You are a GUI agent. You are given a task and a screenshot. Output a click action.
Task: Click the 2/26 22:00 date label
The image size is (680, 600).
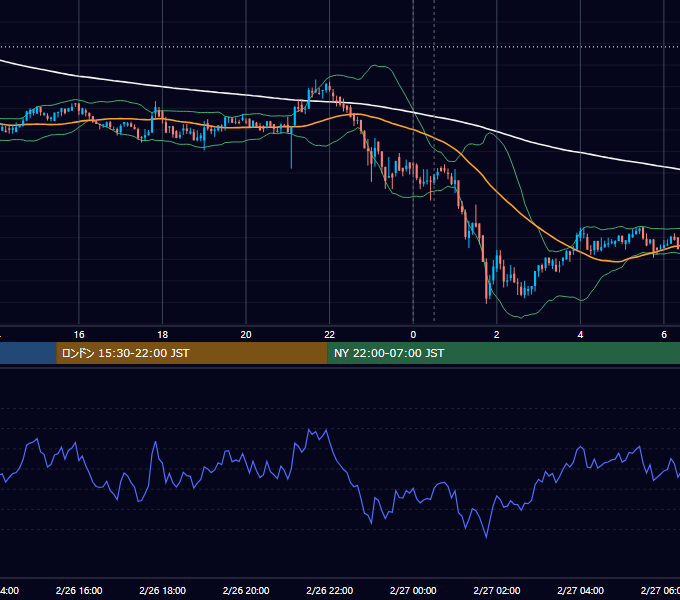point(330,590)
